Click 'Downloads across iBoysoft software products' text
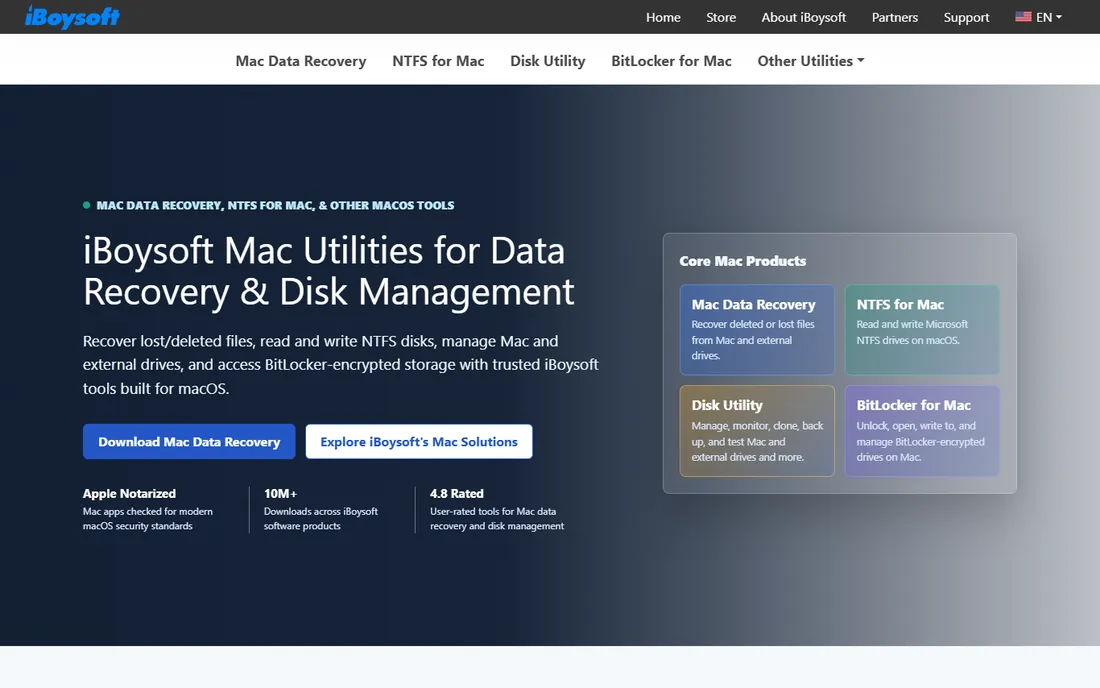The height and width of the screenshot is (688, 1100). (x=321, y=519)
